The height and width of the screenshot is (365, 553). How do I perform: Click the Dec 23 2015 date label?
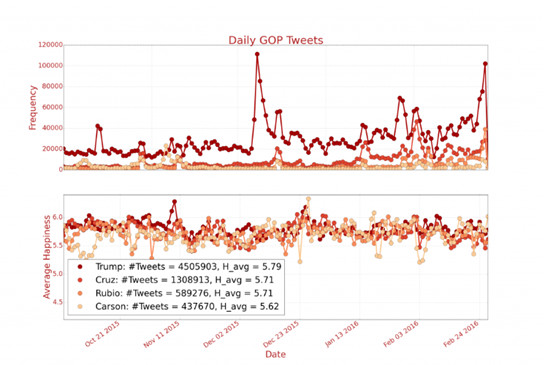281,334
